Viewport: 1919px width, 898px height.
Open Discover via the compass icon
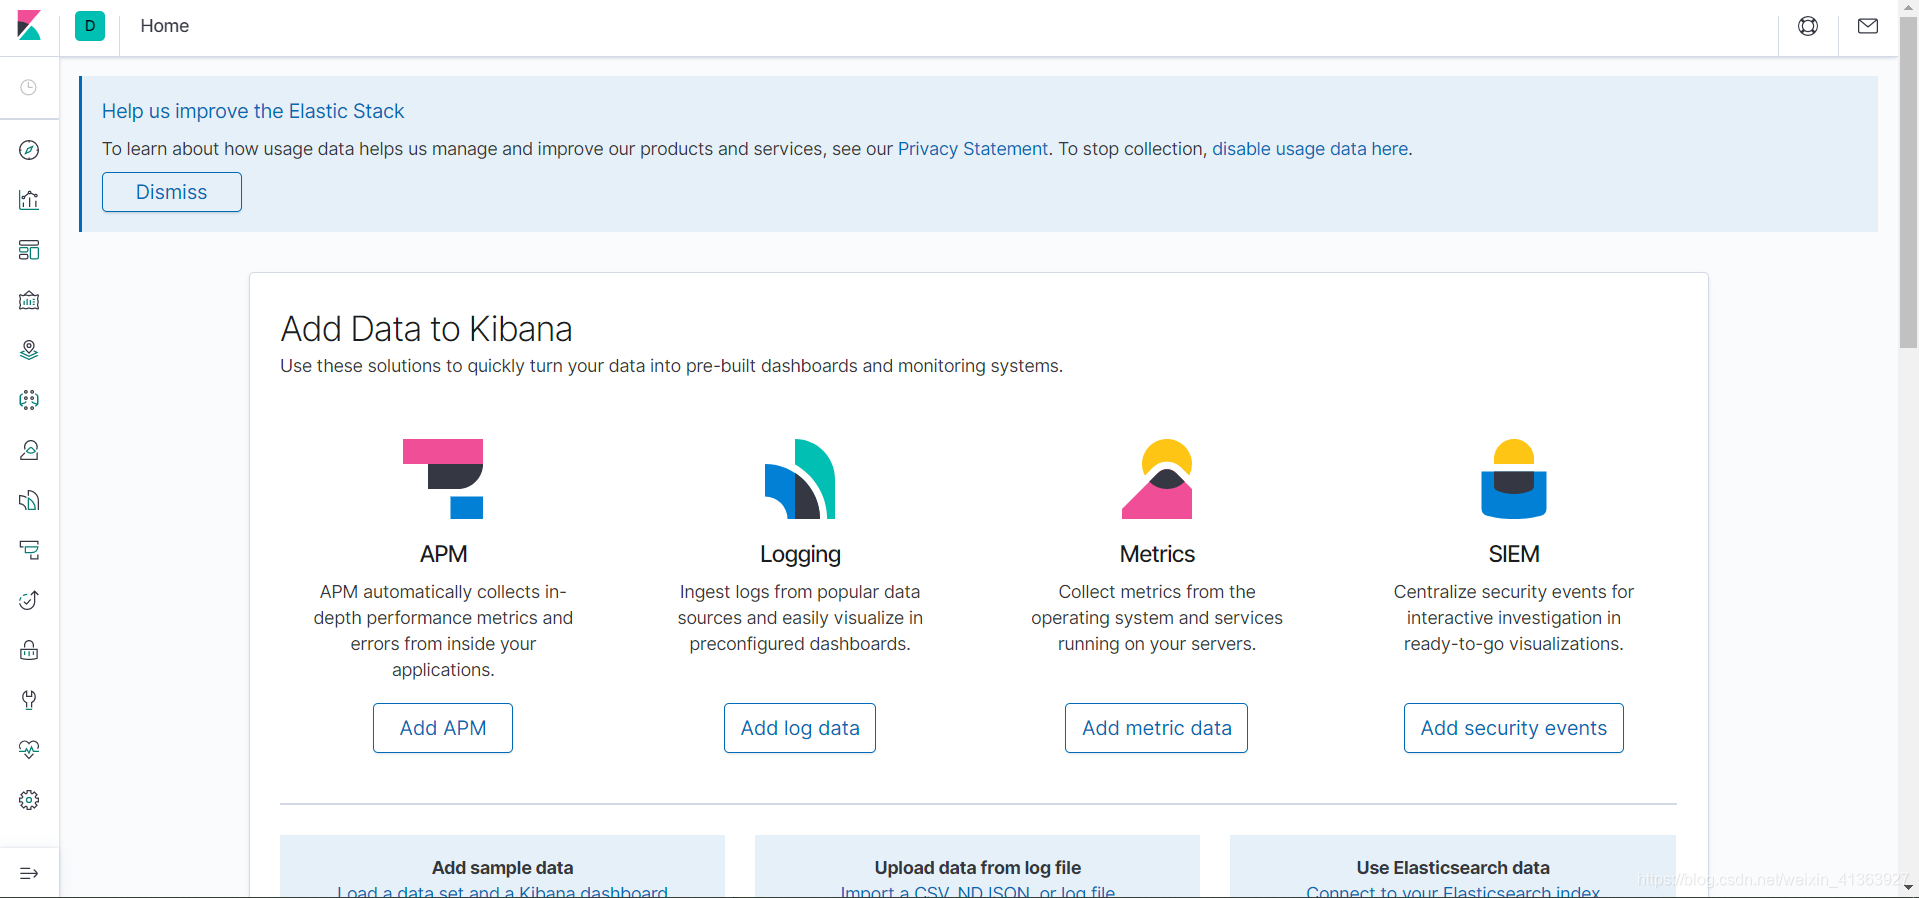[x=29, y=150]
